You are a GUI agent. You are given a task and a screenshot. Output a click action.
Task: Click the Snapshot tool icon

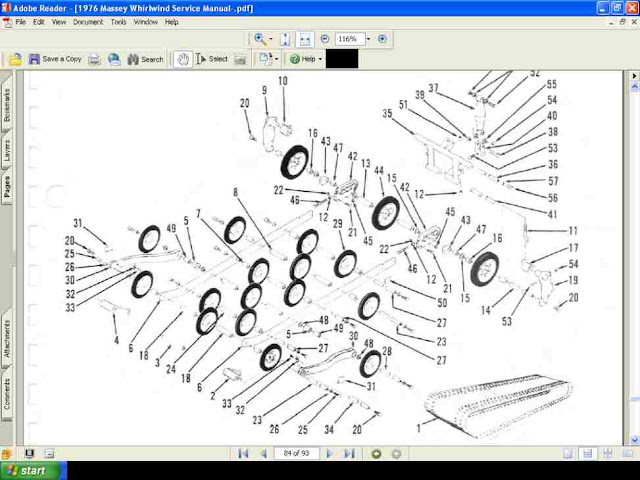coord(241,59)
